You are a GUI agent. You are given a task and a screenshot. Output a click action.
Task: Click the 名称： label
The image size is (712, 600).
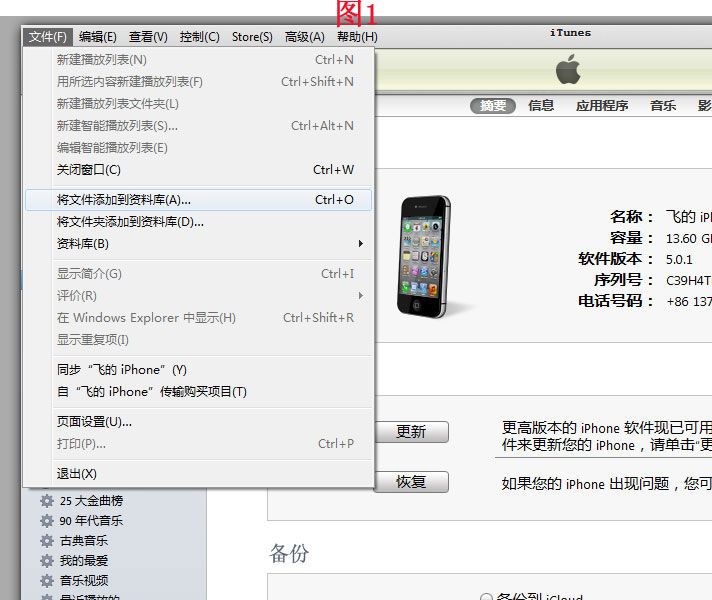click(632, 217)
